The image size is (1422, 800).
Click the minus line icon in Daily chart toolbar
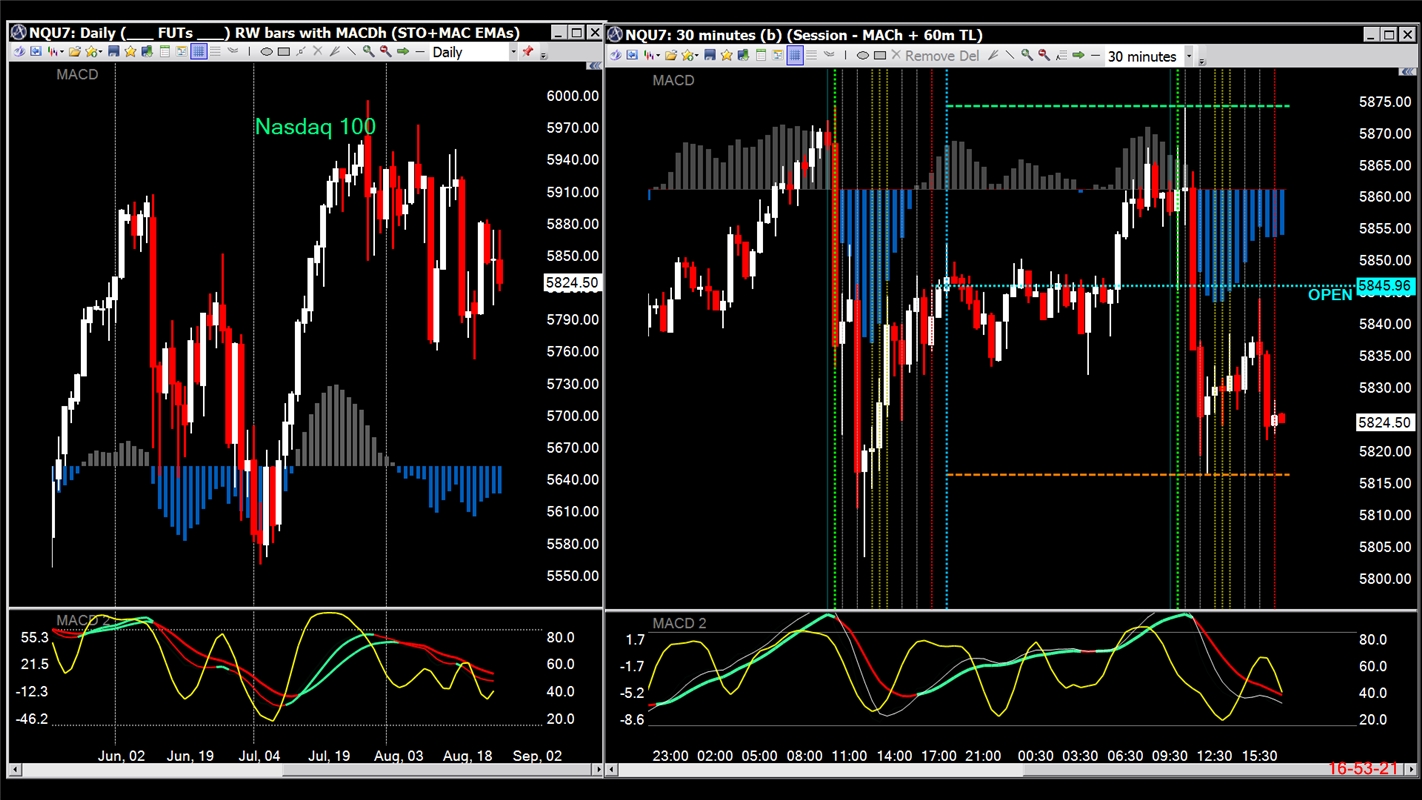click(419, 52)
